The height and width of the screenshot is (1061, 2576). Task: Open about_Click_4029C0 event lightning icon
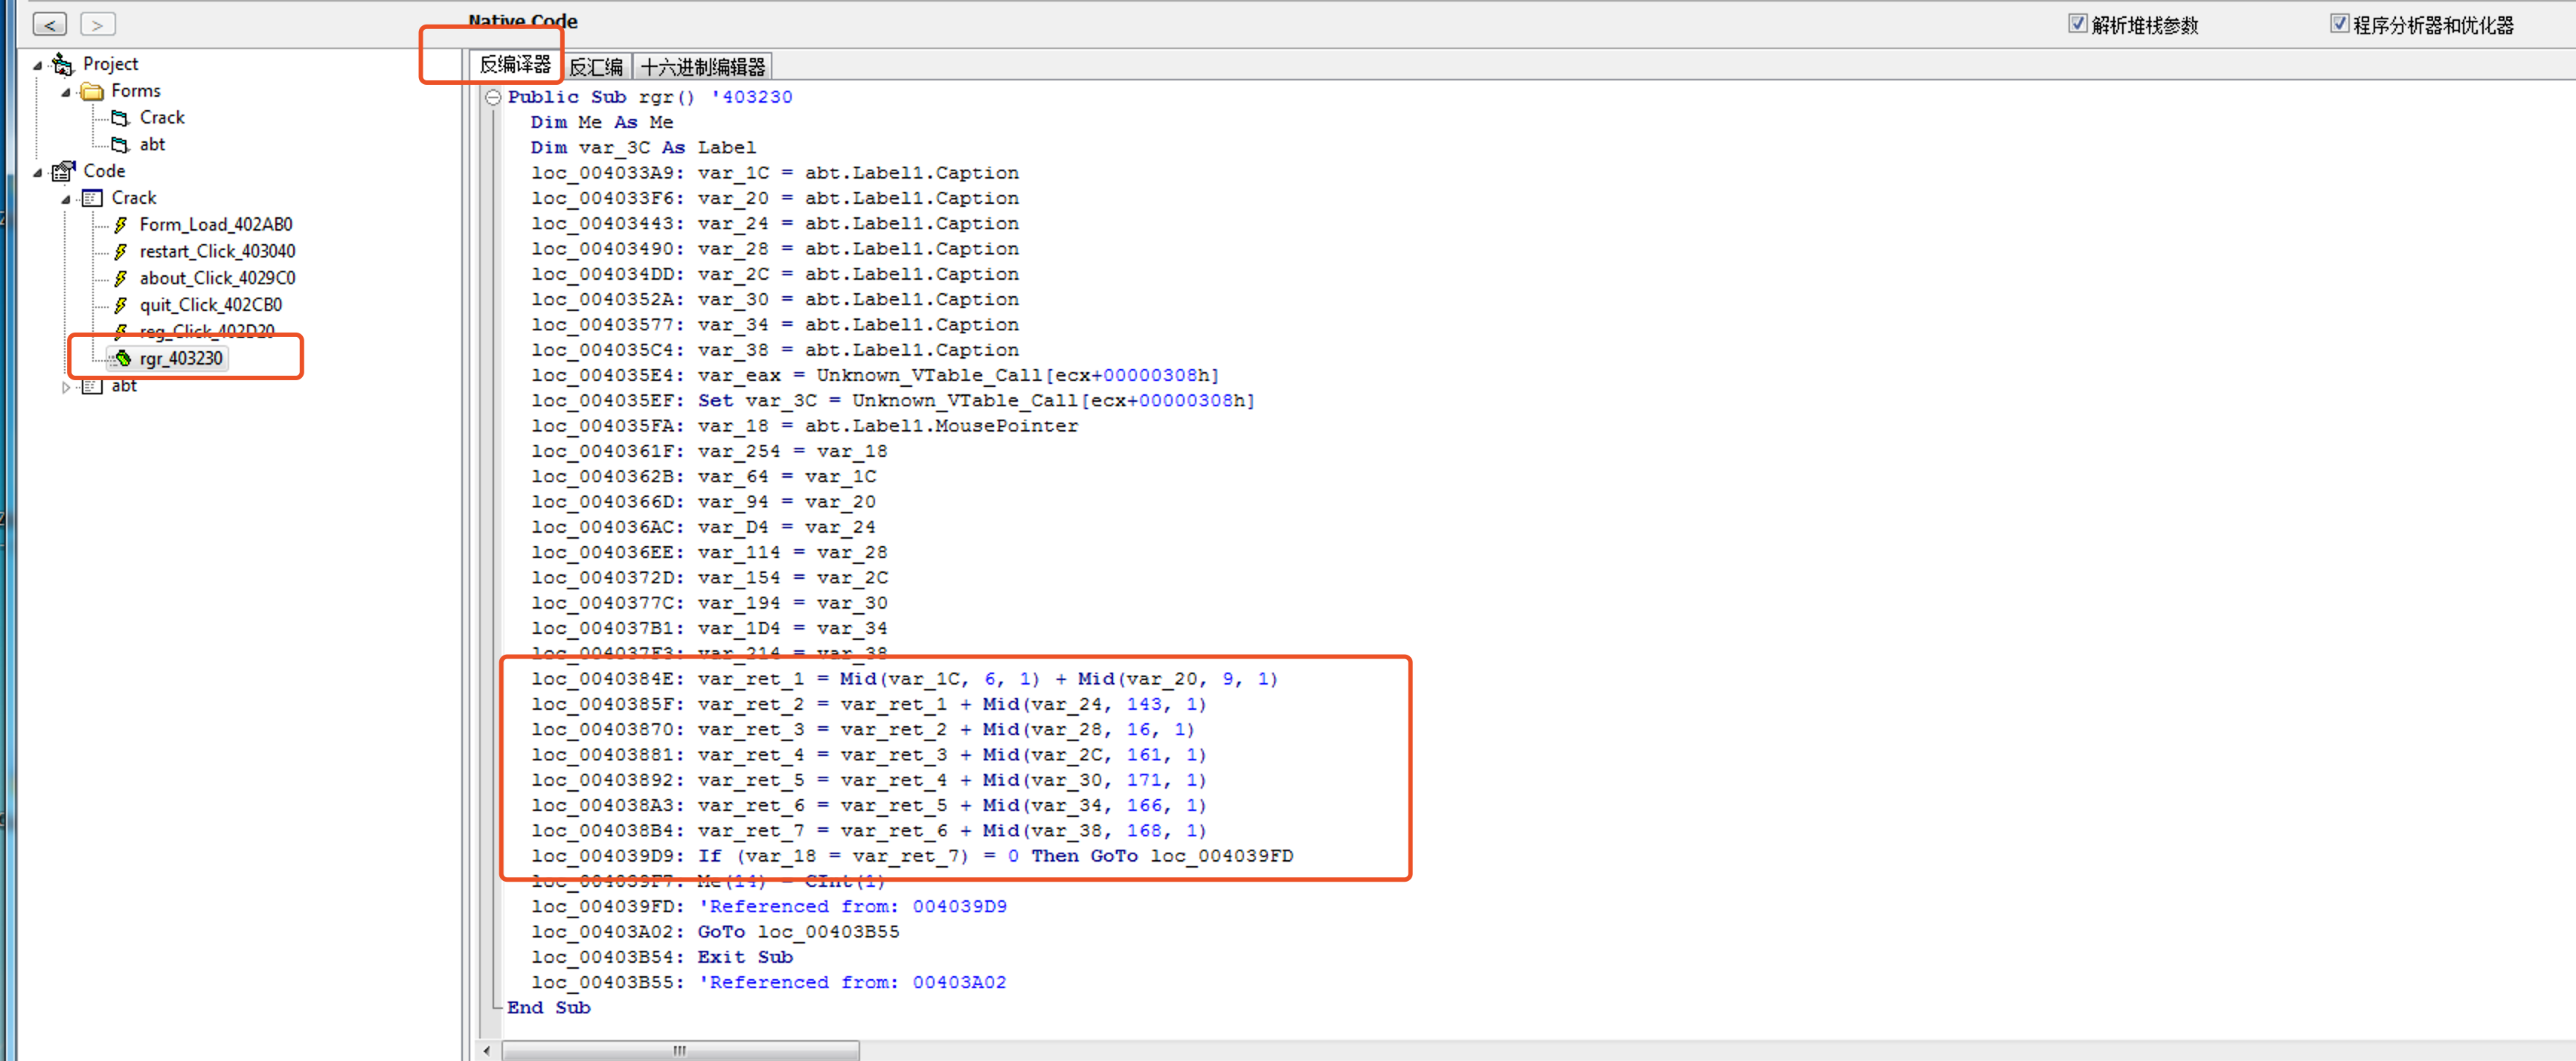pos(121,279)
